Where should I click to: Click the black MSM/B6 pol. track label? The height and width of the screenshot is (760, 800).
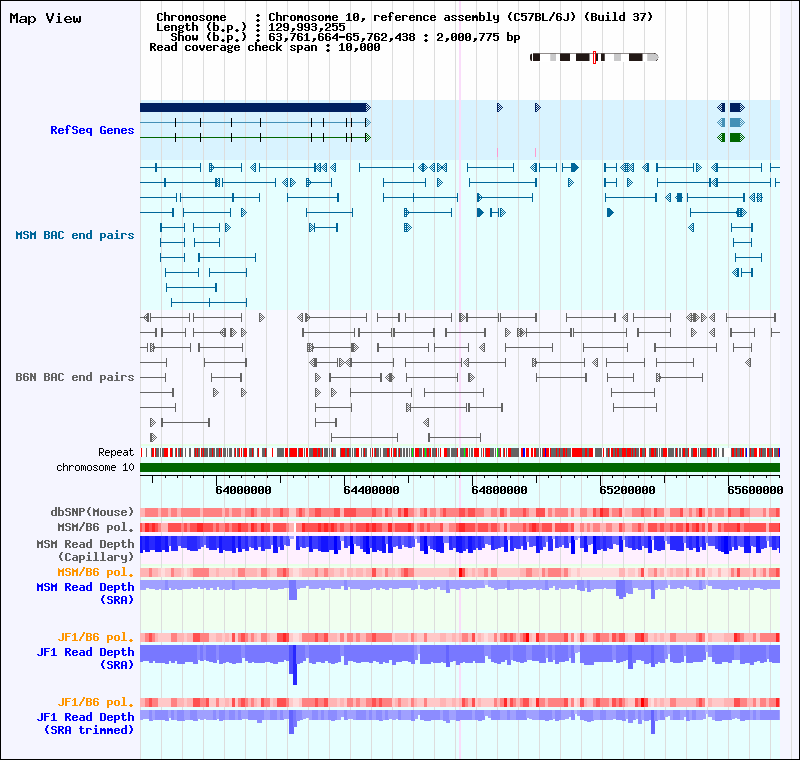click(x=95, y=527)
